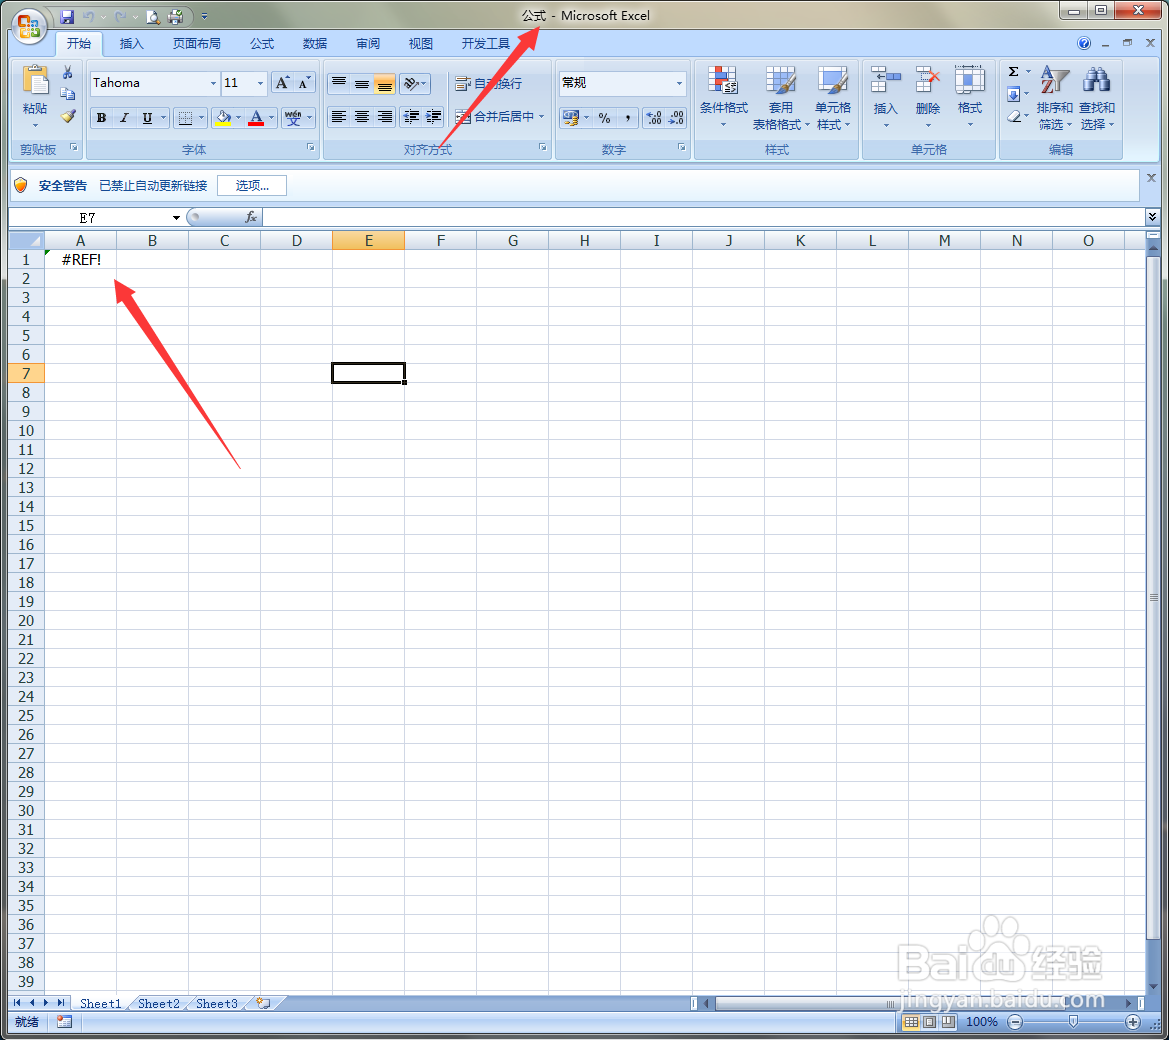Center text horizontally
This screenshot has width=1169, height=1040.
pyautogui.click(x=362, y=117)
